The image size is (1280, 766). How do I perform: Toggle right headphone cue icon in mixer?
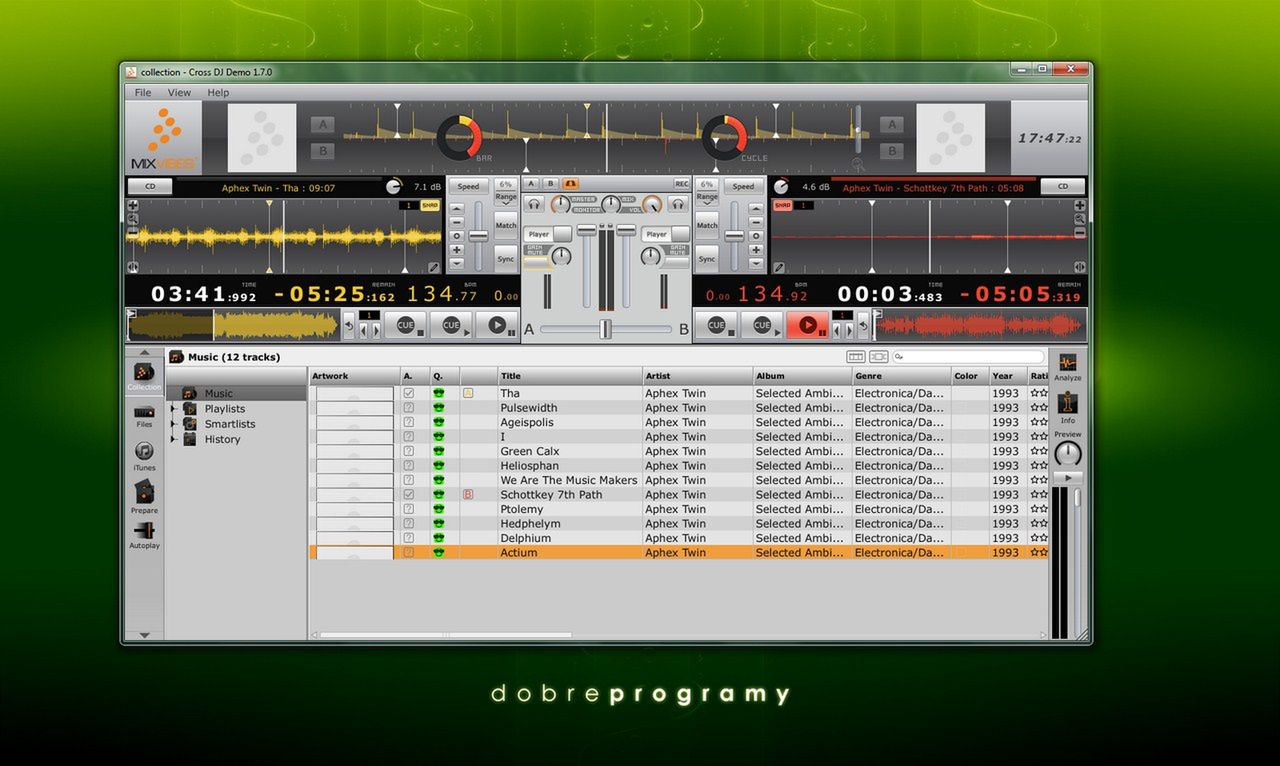click(678, 204)
